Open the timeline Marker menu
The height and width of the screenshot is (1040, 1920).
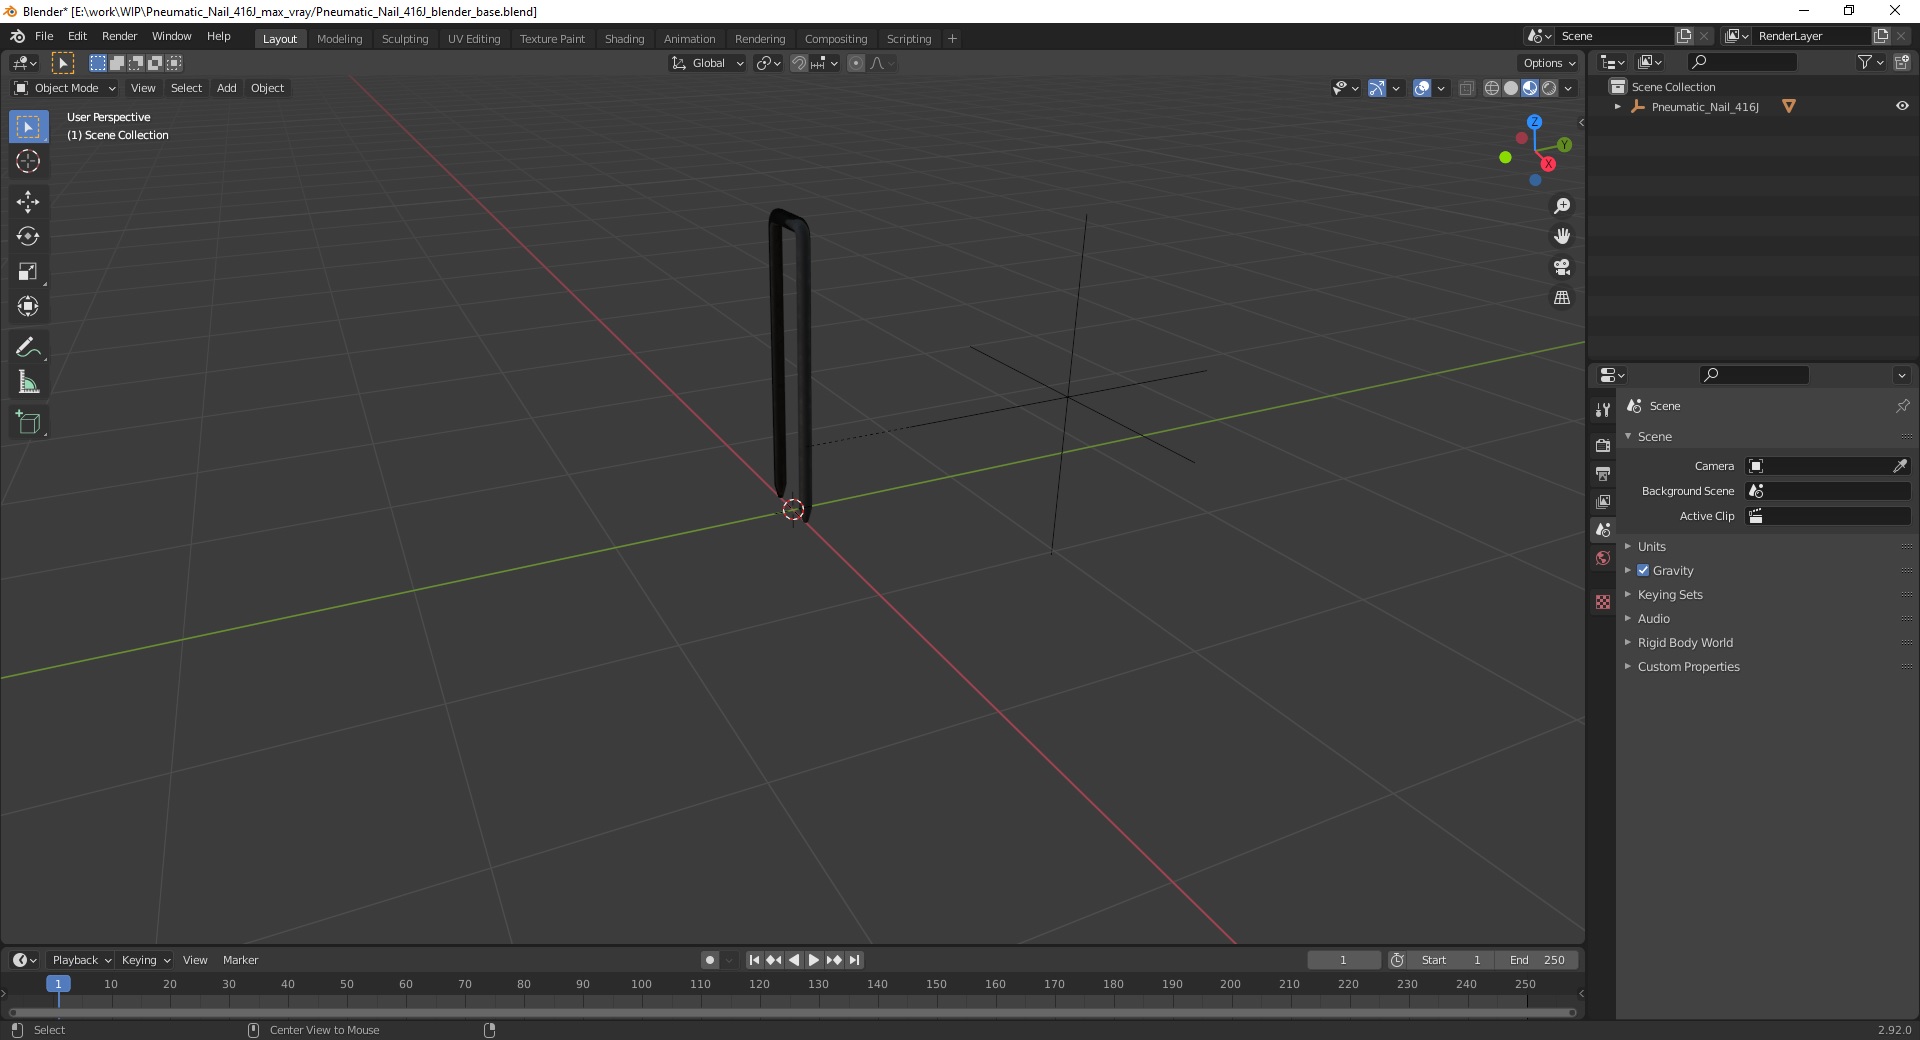pyautogui.click(x=240, y=960)
